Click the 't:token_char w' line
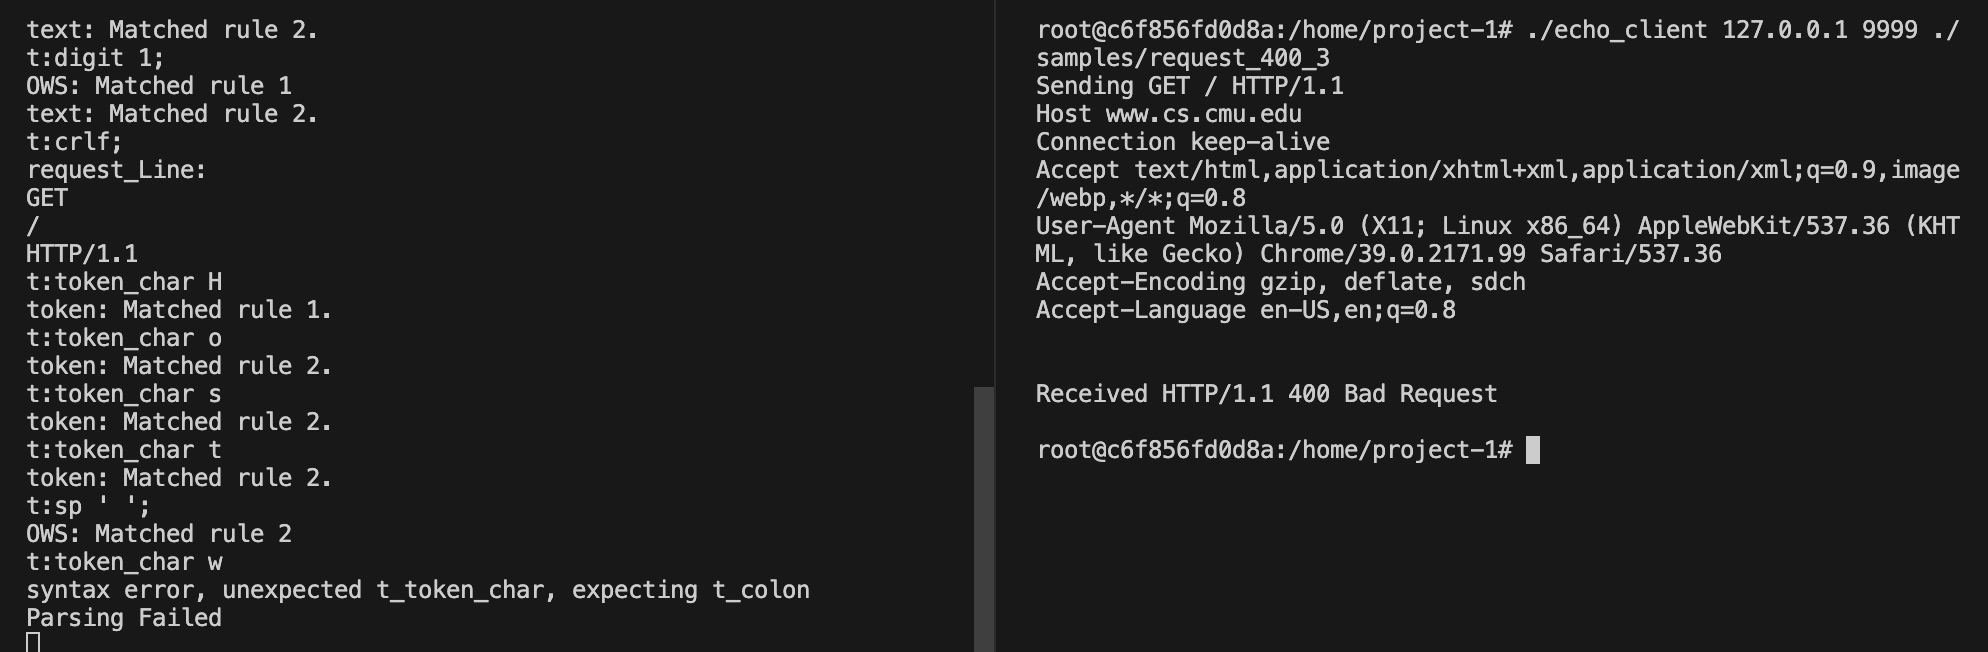The height and width of the screenshot is (652, 1988). pos(124,562)
